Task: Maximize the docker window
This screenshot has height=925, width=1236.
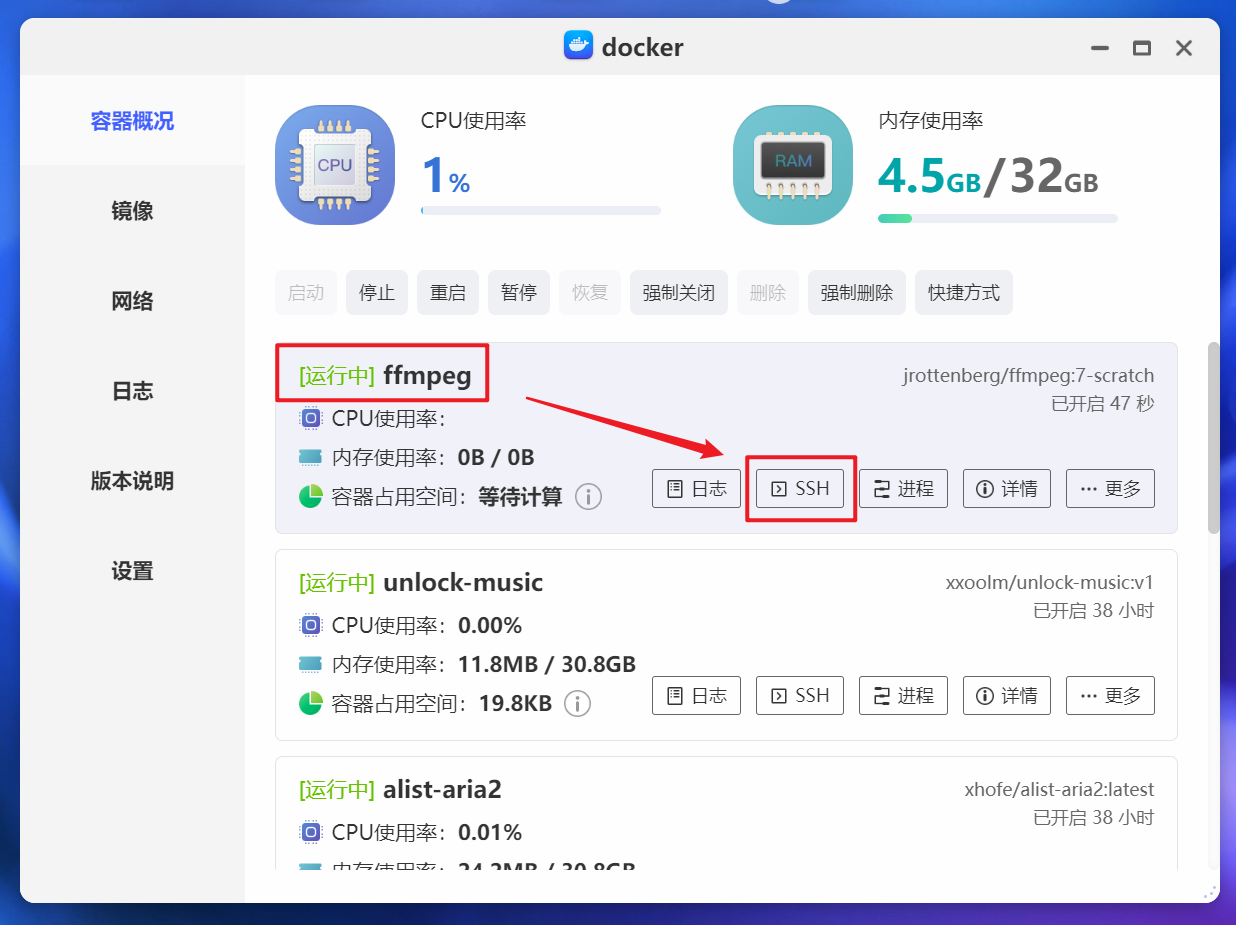Action: (1141, 47)
